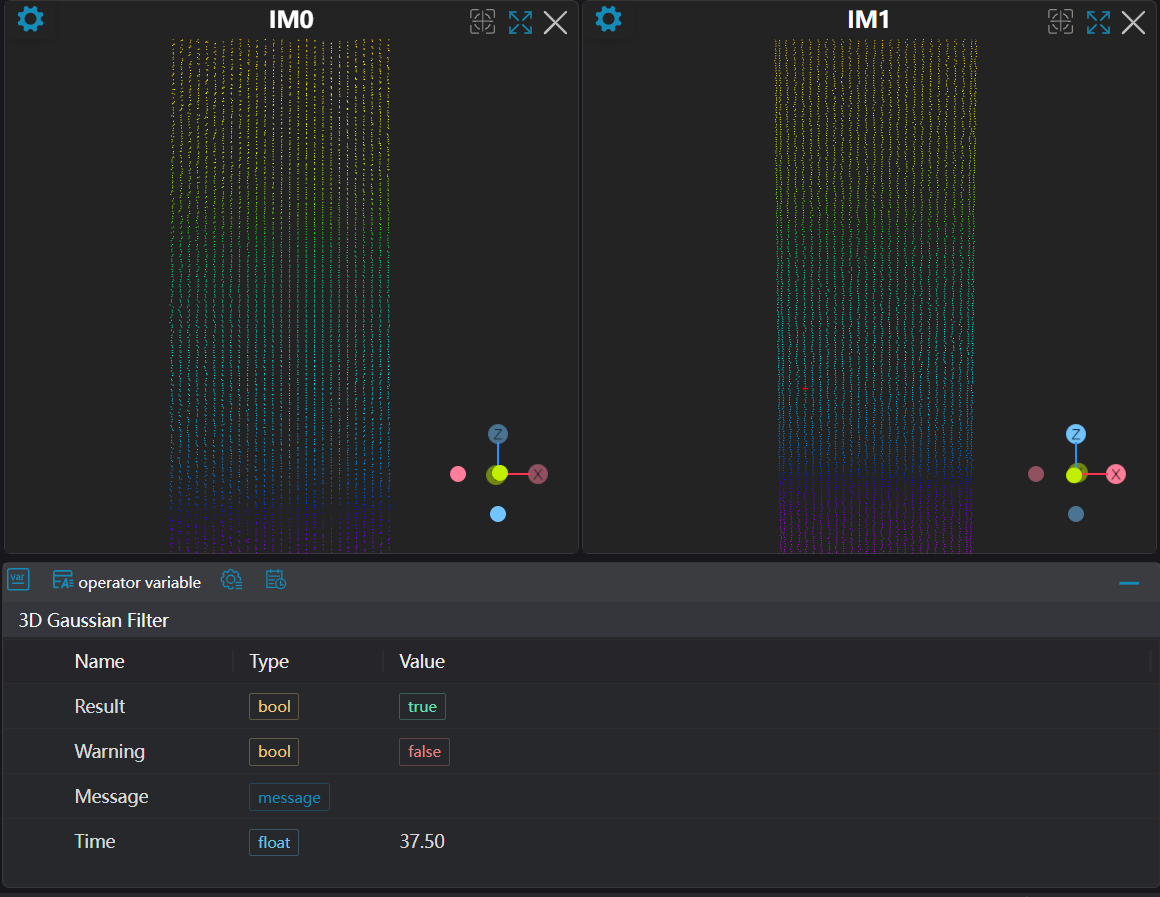Click Z axis handle in IM0 gizmo
Image resolution: width=1160 pixels, height=897 pixels.
click(498, 434)
